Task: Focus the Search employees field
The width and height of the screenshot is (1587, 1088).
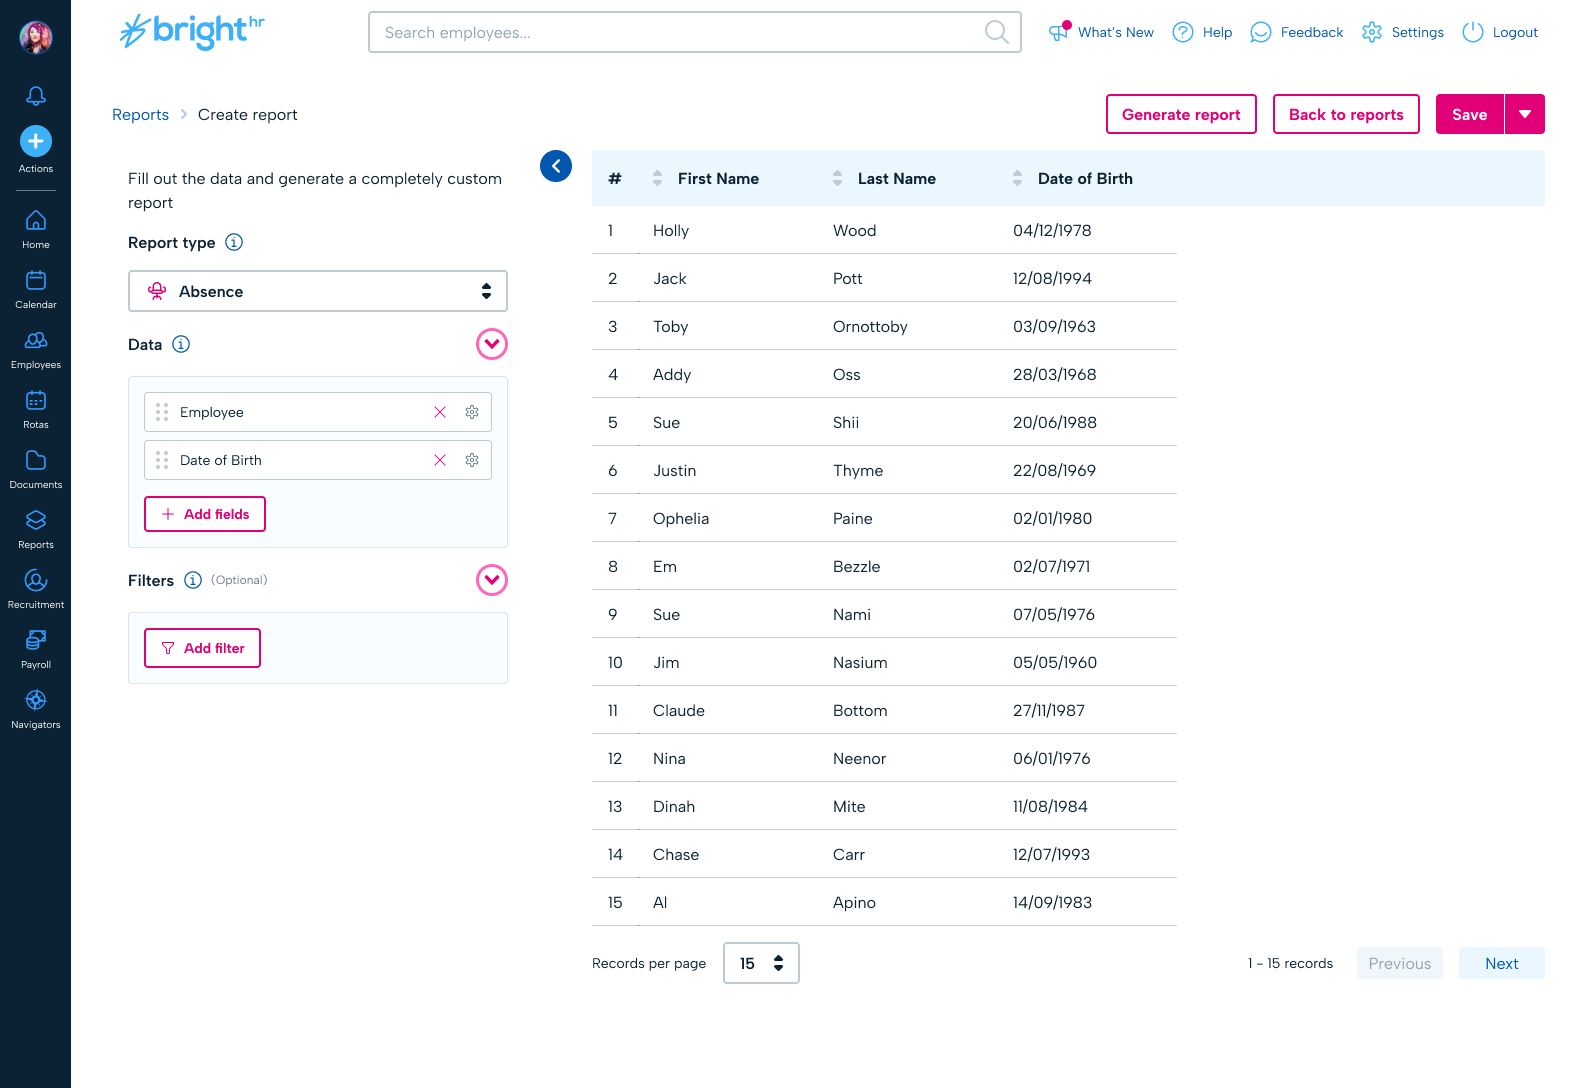Action: point(695,32)
